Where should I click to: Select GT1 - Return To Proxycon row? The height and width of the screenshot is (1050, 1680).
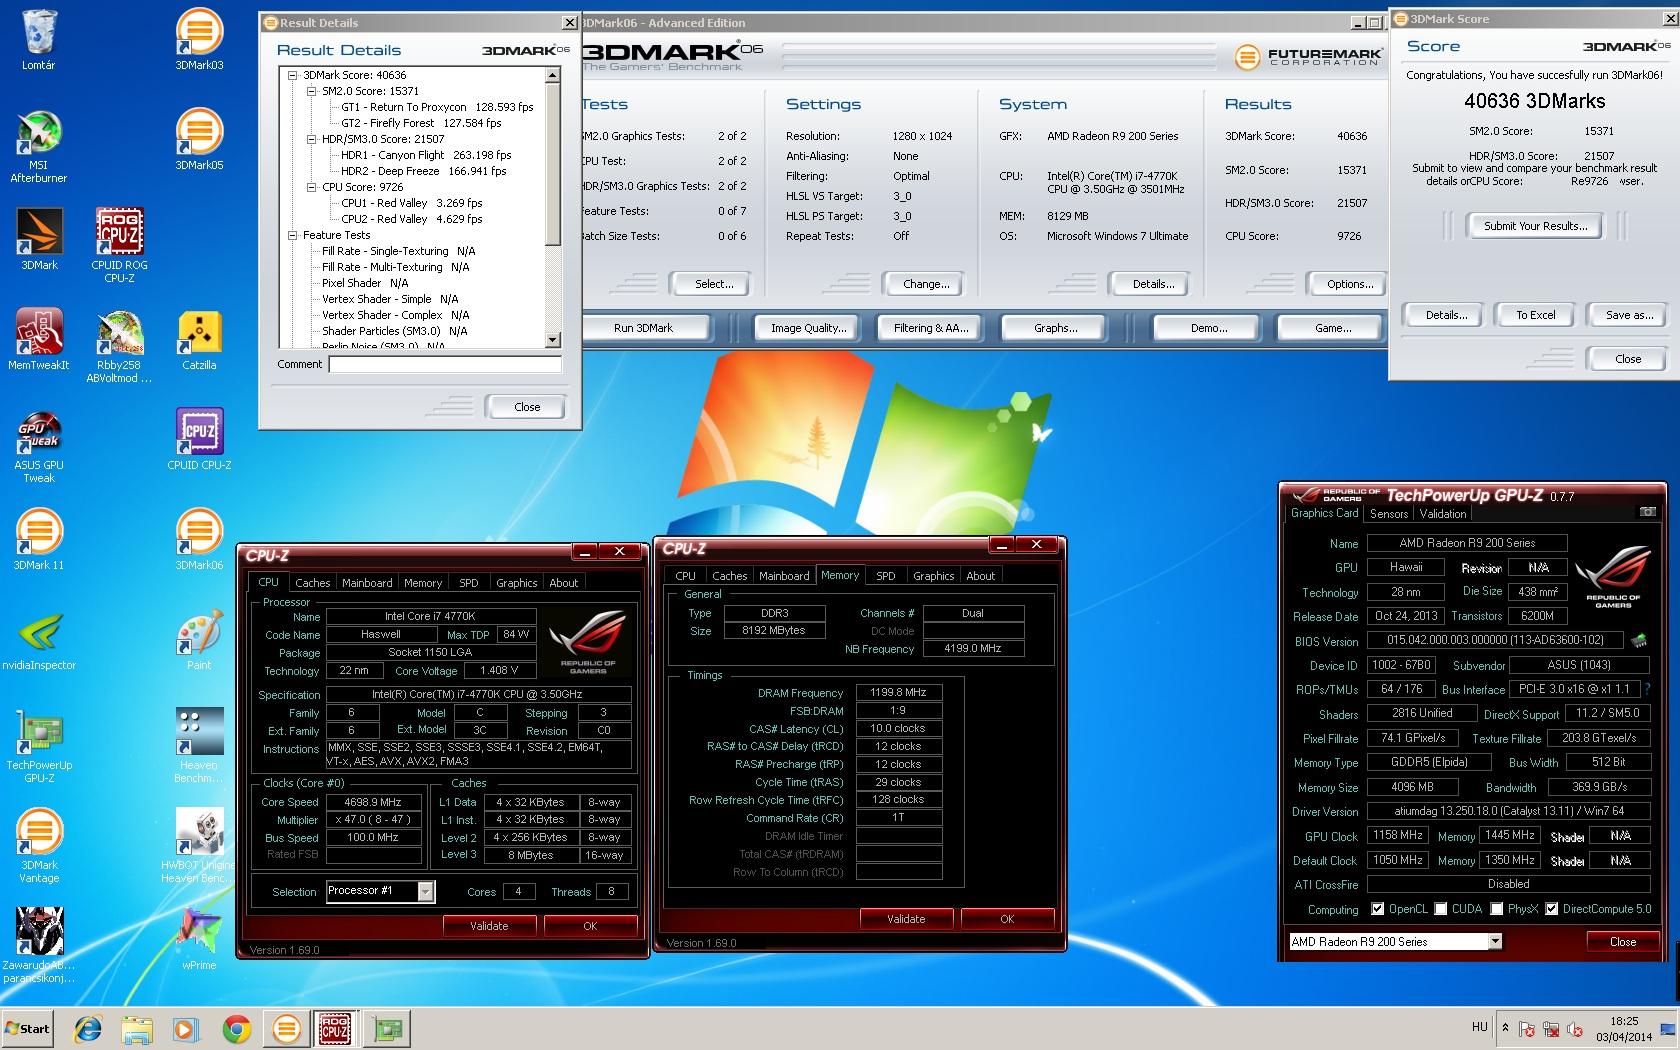[437, 107]
